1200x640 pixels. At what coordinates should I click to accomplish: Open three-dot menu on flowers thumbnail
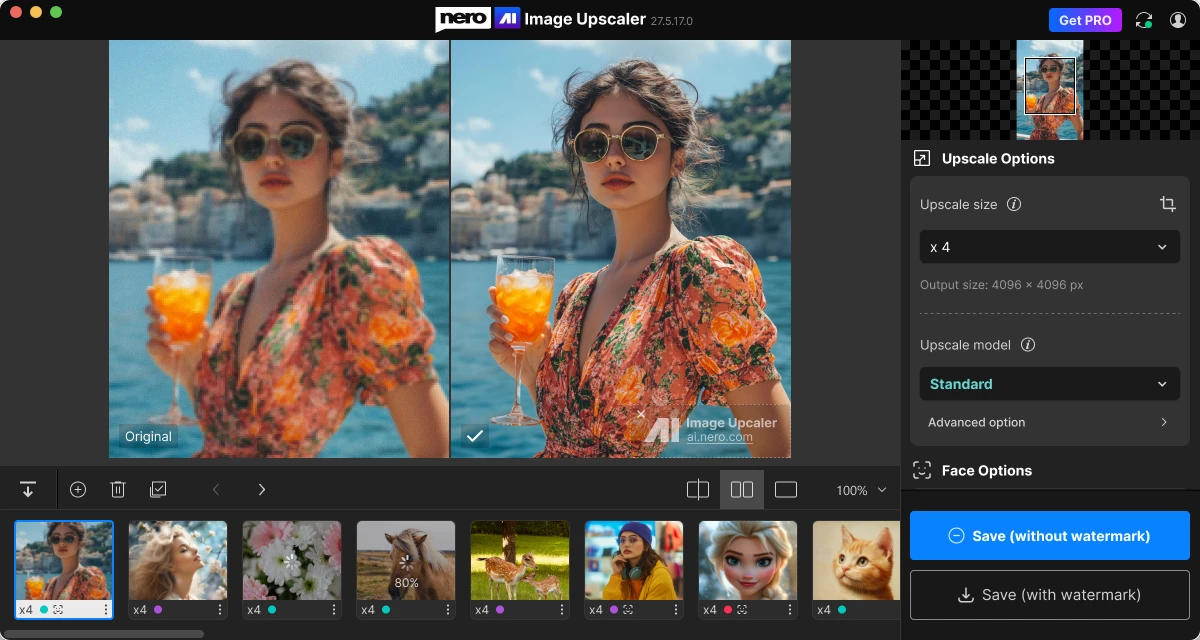[x=334, y=609]
